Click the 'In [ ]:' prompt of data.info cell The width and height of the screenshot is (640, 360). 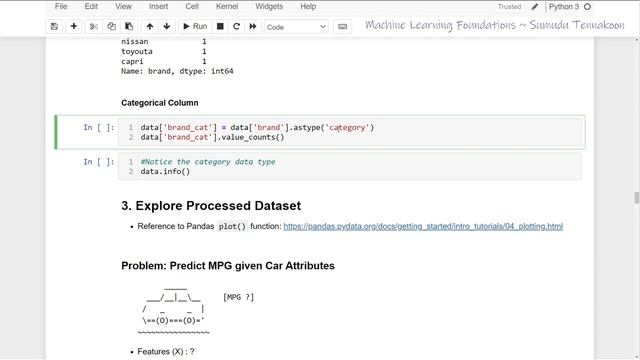(x=99, y=162)
